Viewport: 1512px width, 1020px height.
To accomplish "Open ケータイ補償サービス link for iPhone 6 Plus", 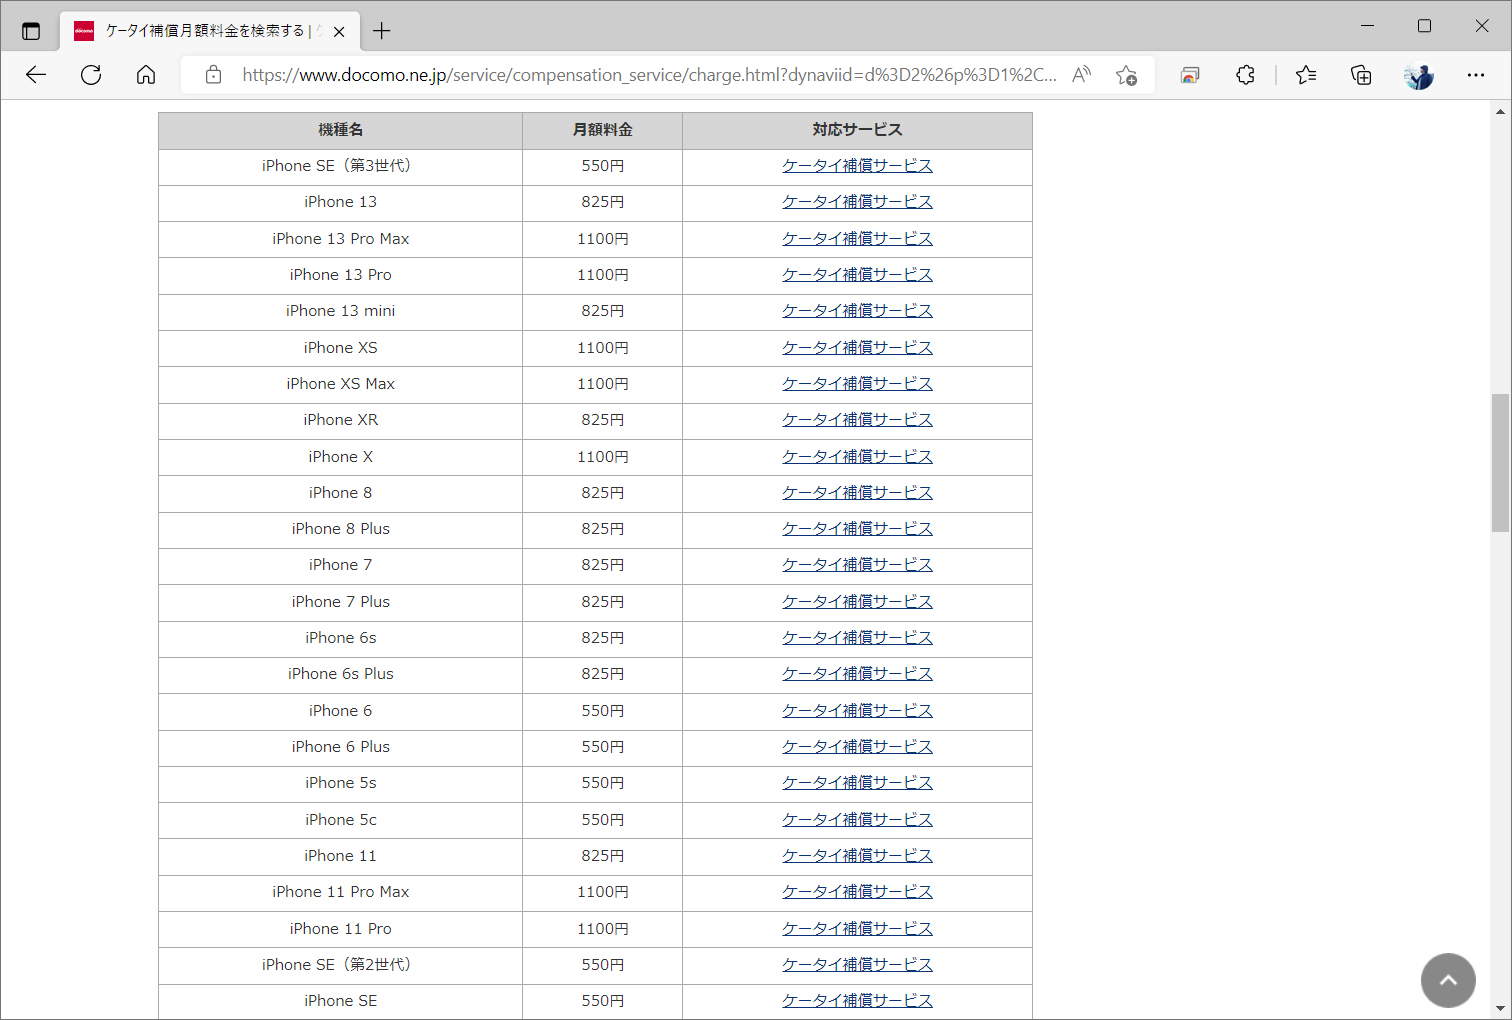I will [857, 747].
